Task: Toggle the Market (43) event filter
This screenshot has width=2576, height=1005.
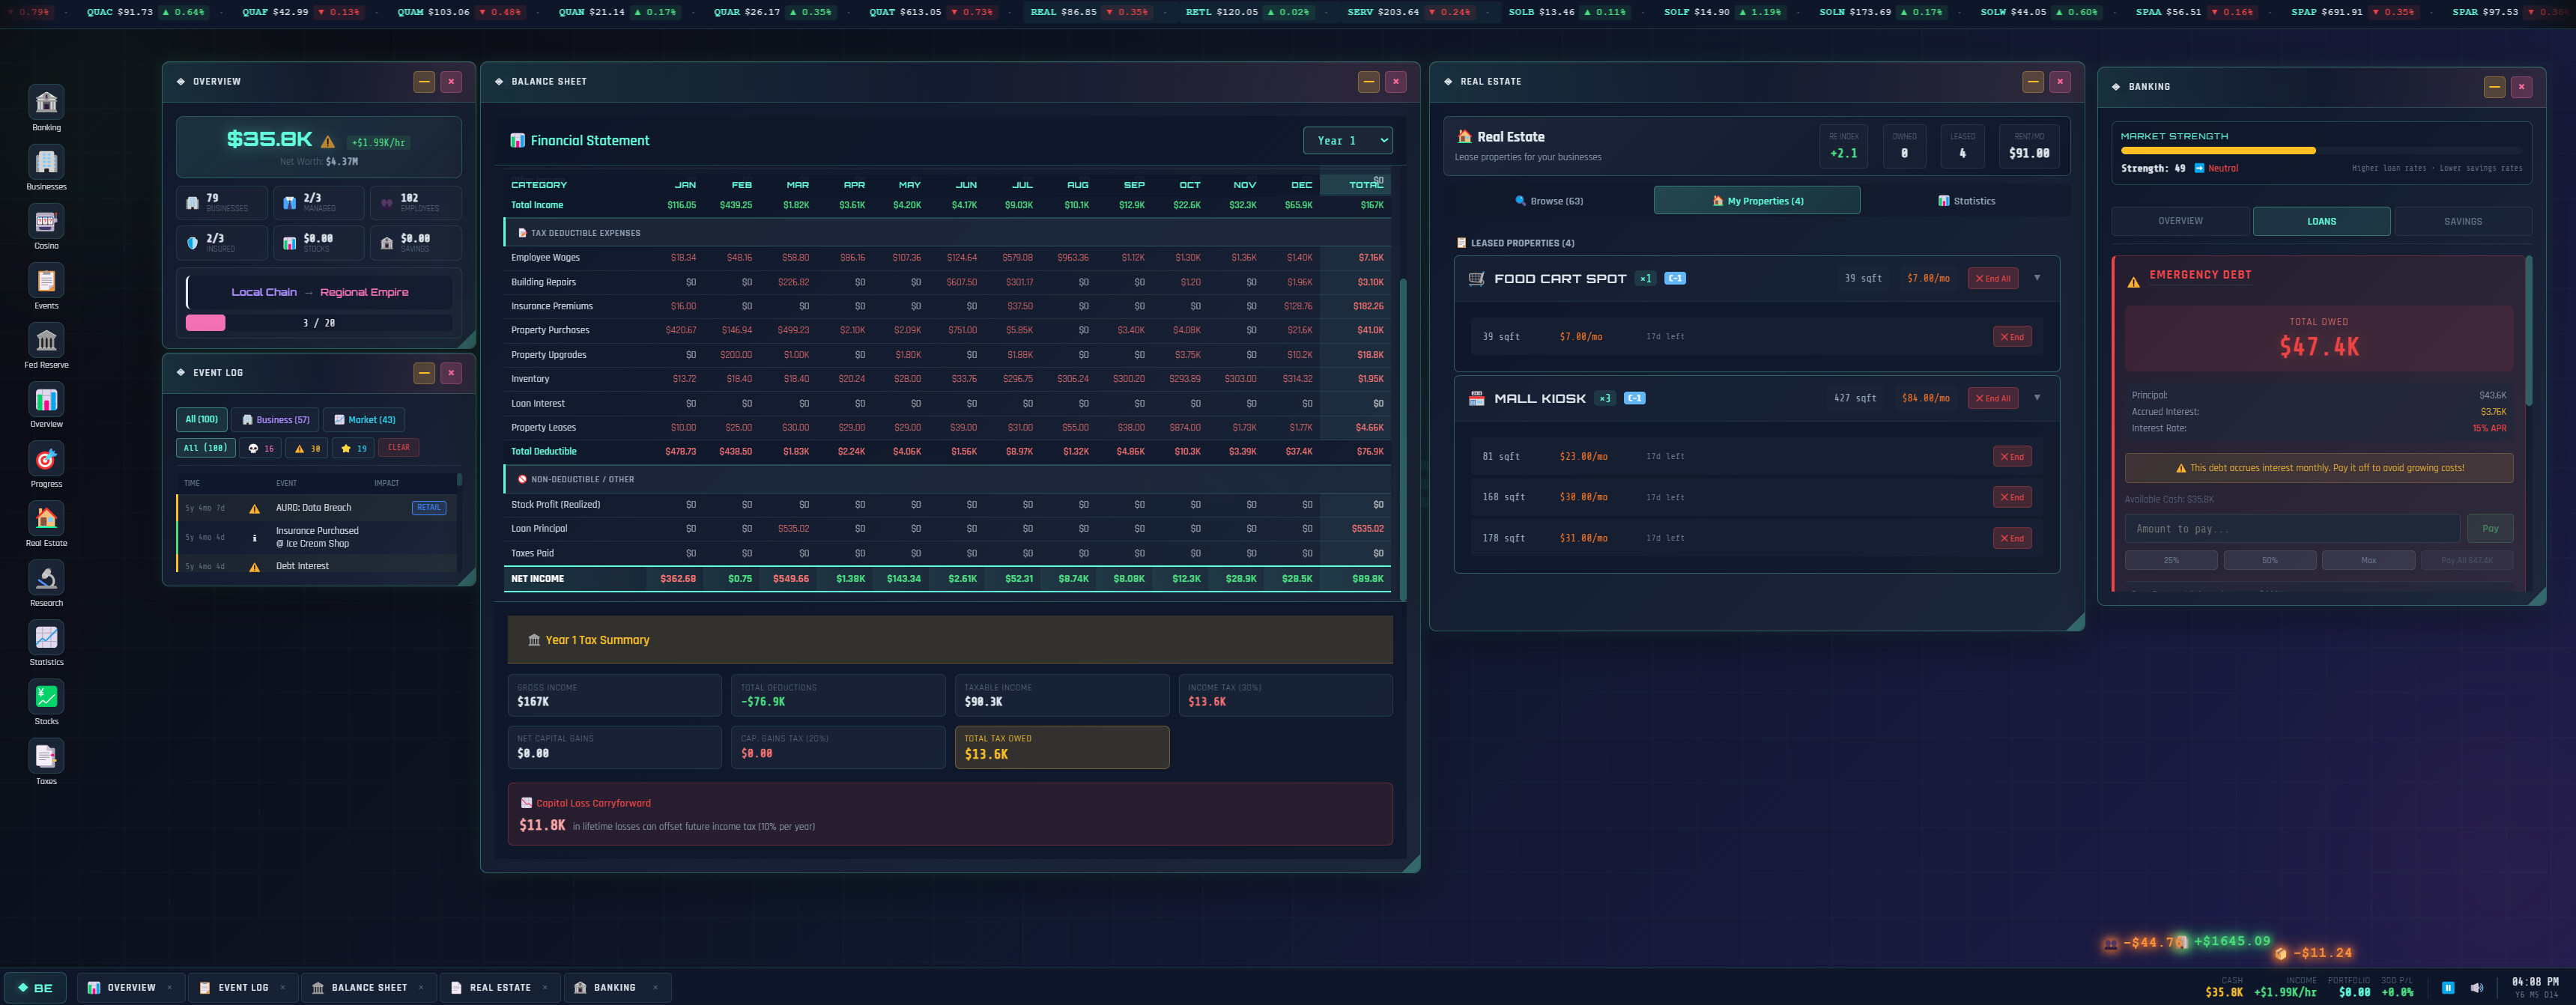Action: click(364, 419)
